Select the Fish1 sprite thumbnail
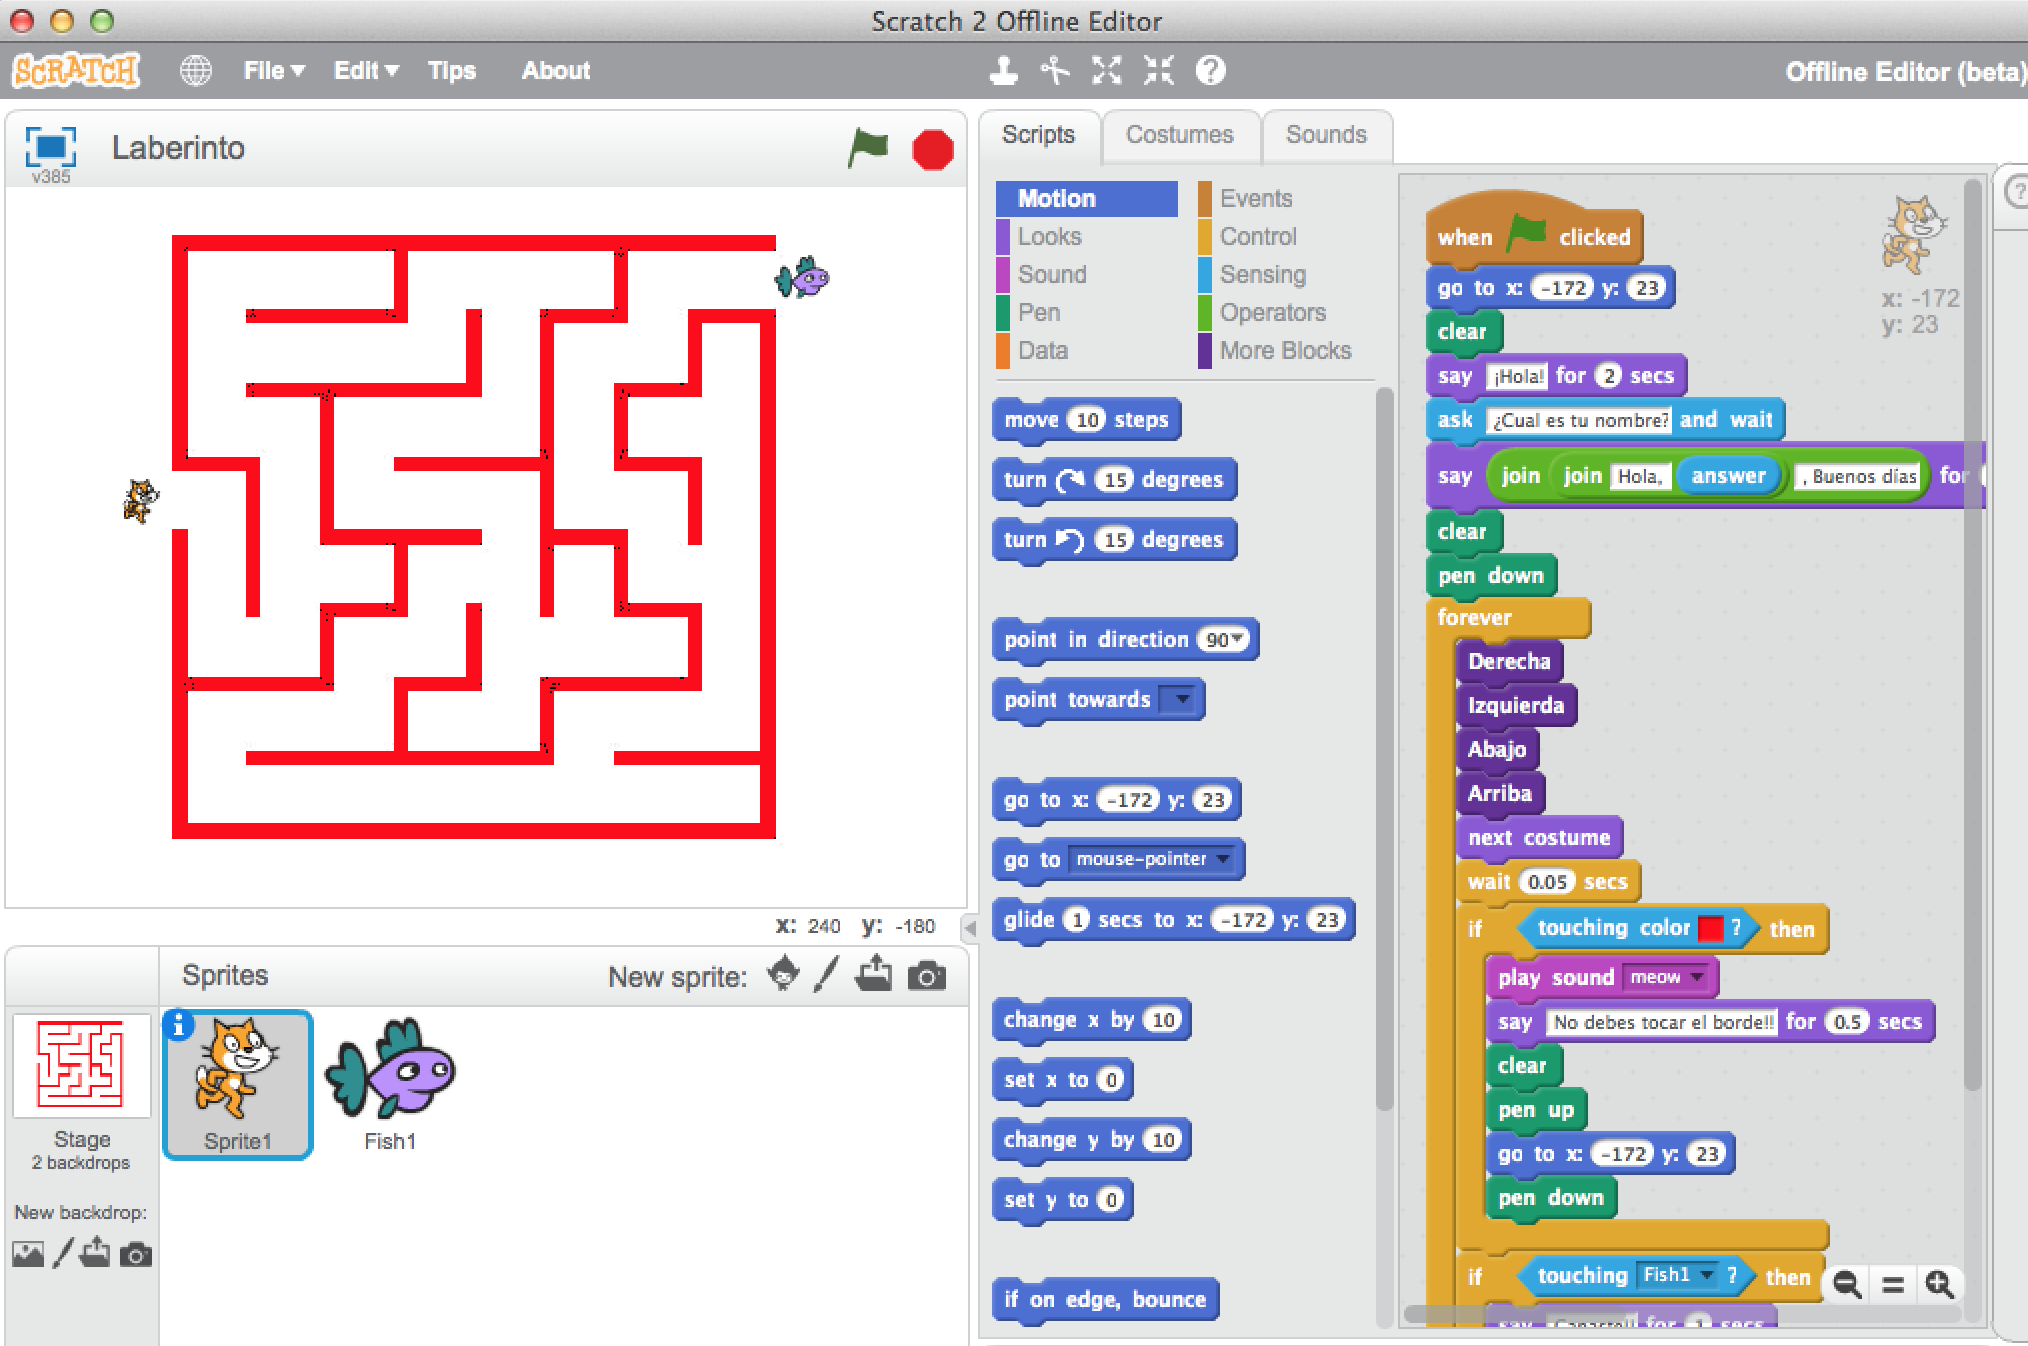The image size is (2028, 1346). coord(390,1085)
